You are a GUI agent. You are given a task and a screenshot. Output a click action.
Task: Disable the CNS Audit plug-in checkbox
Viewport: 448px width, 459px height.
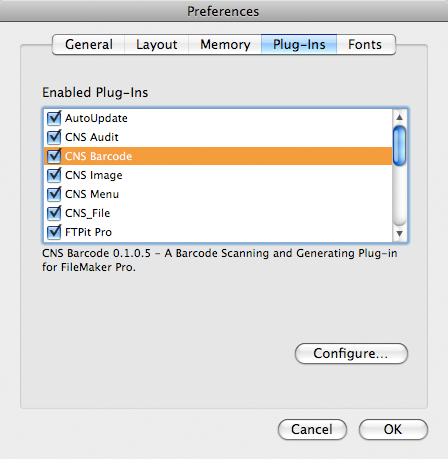tap(54, 137)
